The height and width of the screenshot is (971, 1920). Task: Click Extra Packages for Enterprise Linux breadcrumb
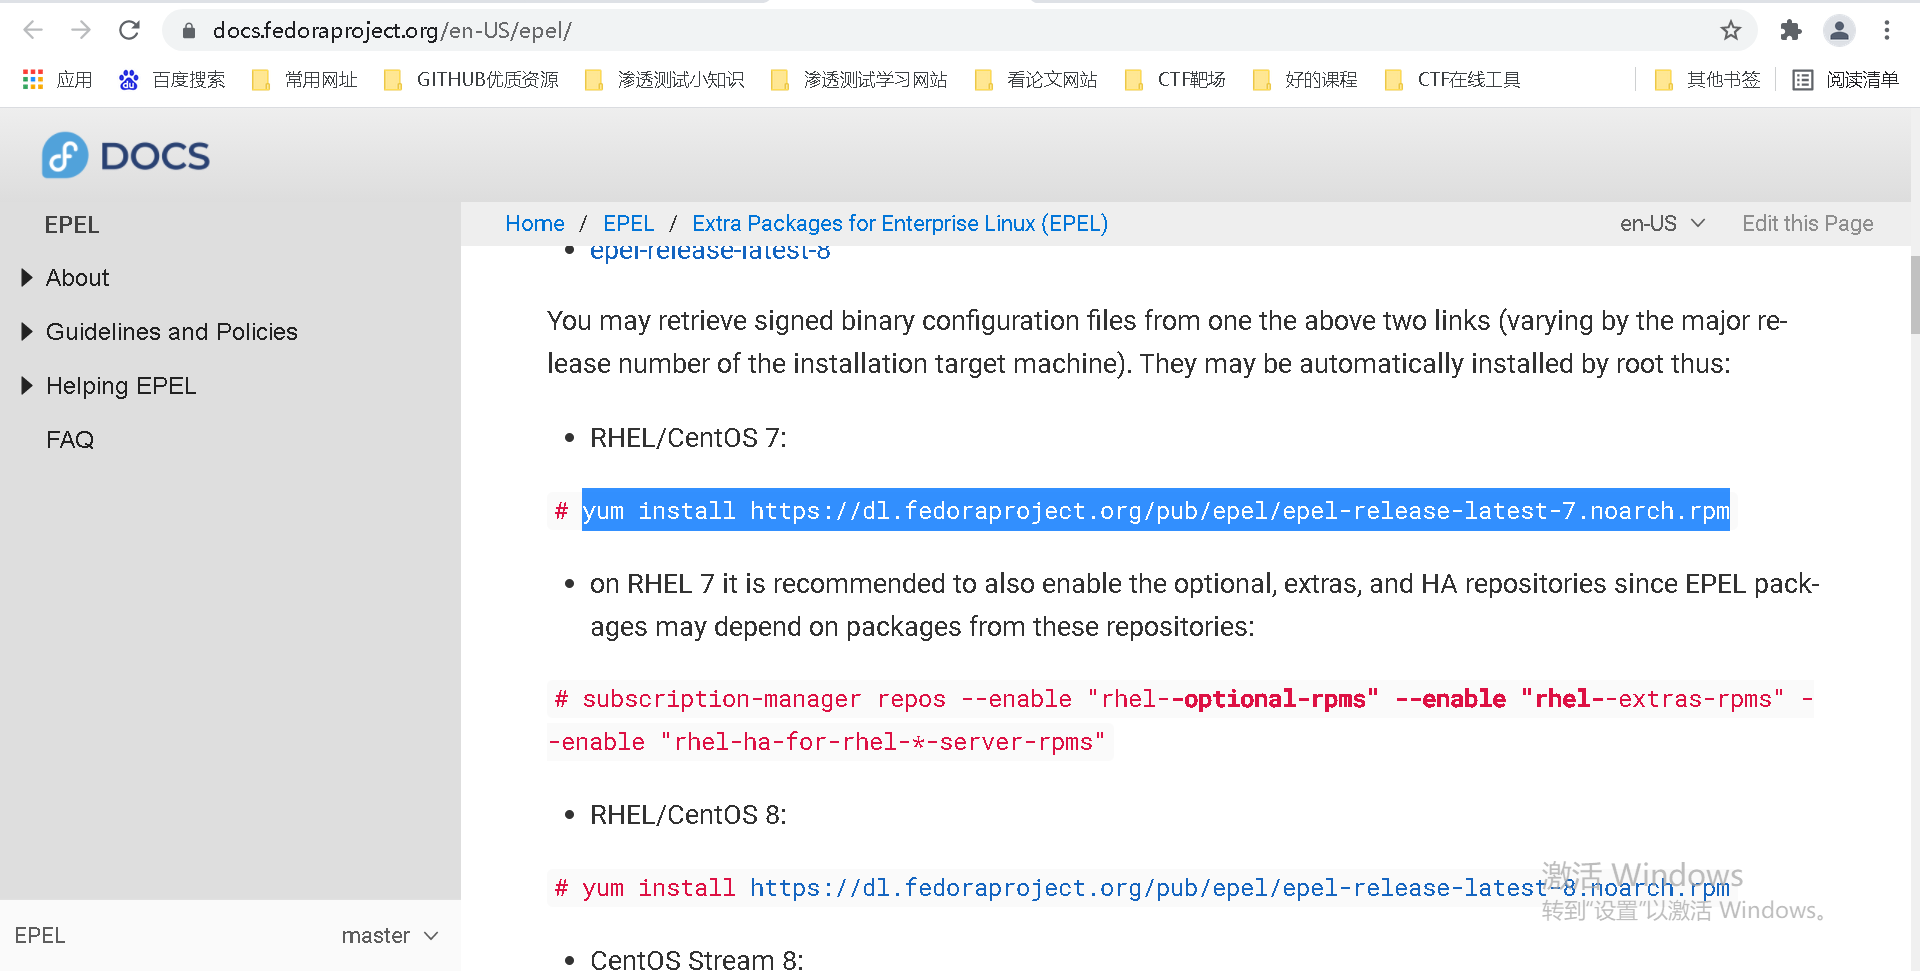tap(900, 224)
